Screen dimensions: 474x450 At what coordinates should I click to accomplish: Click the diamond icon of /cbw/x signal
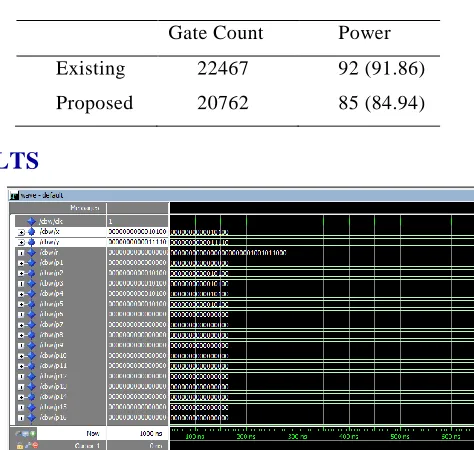tap(31, 232)
